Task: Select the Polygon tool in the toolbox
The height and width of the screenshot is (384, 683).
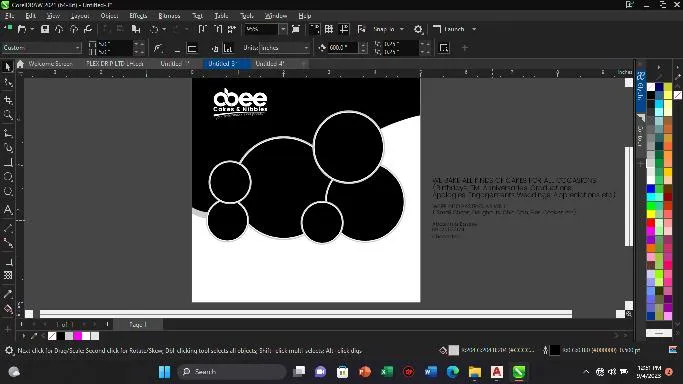Action: click(x=8, y=192)
